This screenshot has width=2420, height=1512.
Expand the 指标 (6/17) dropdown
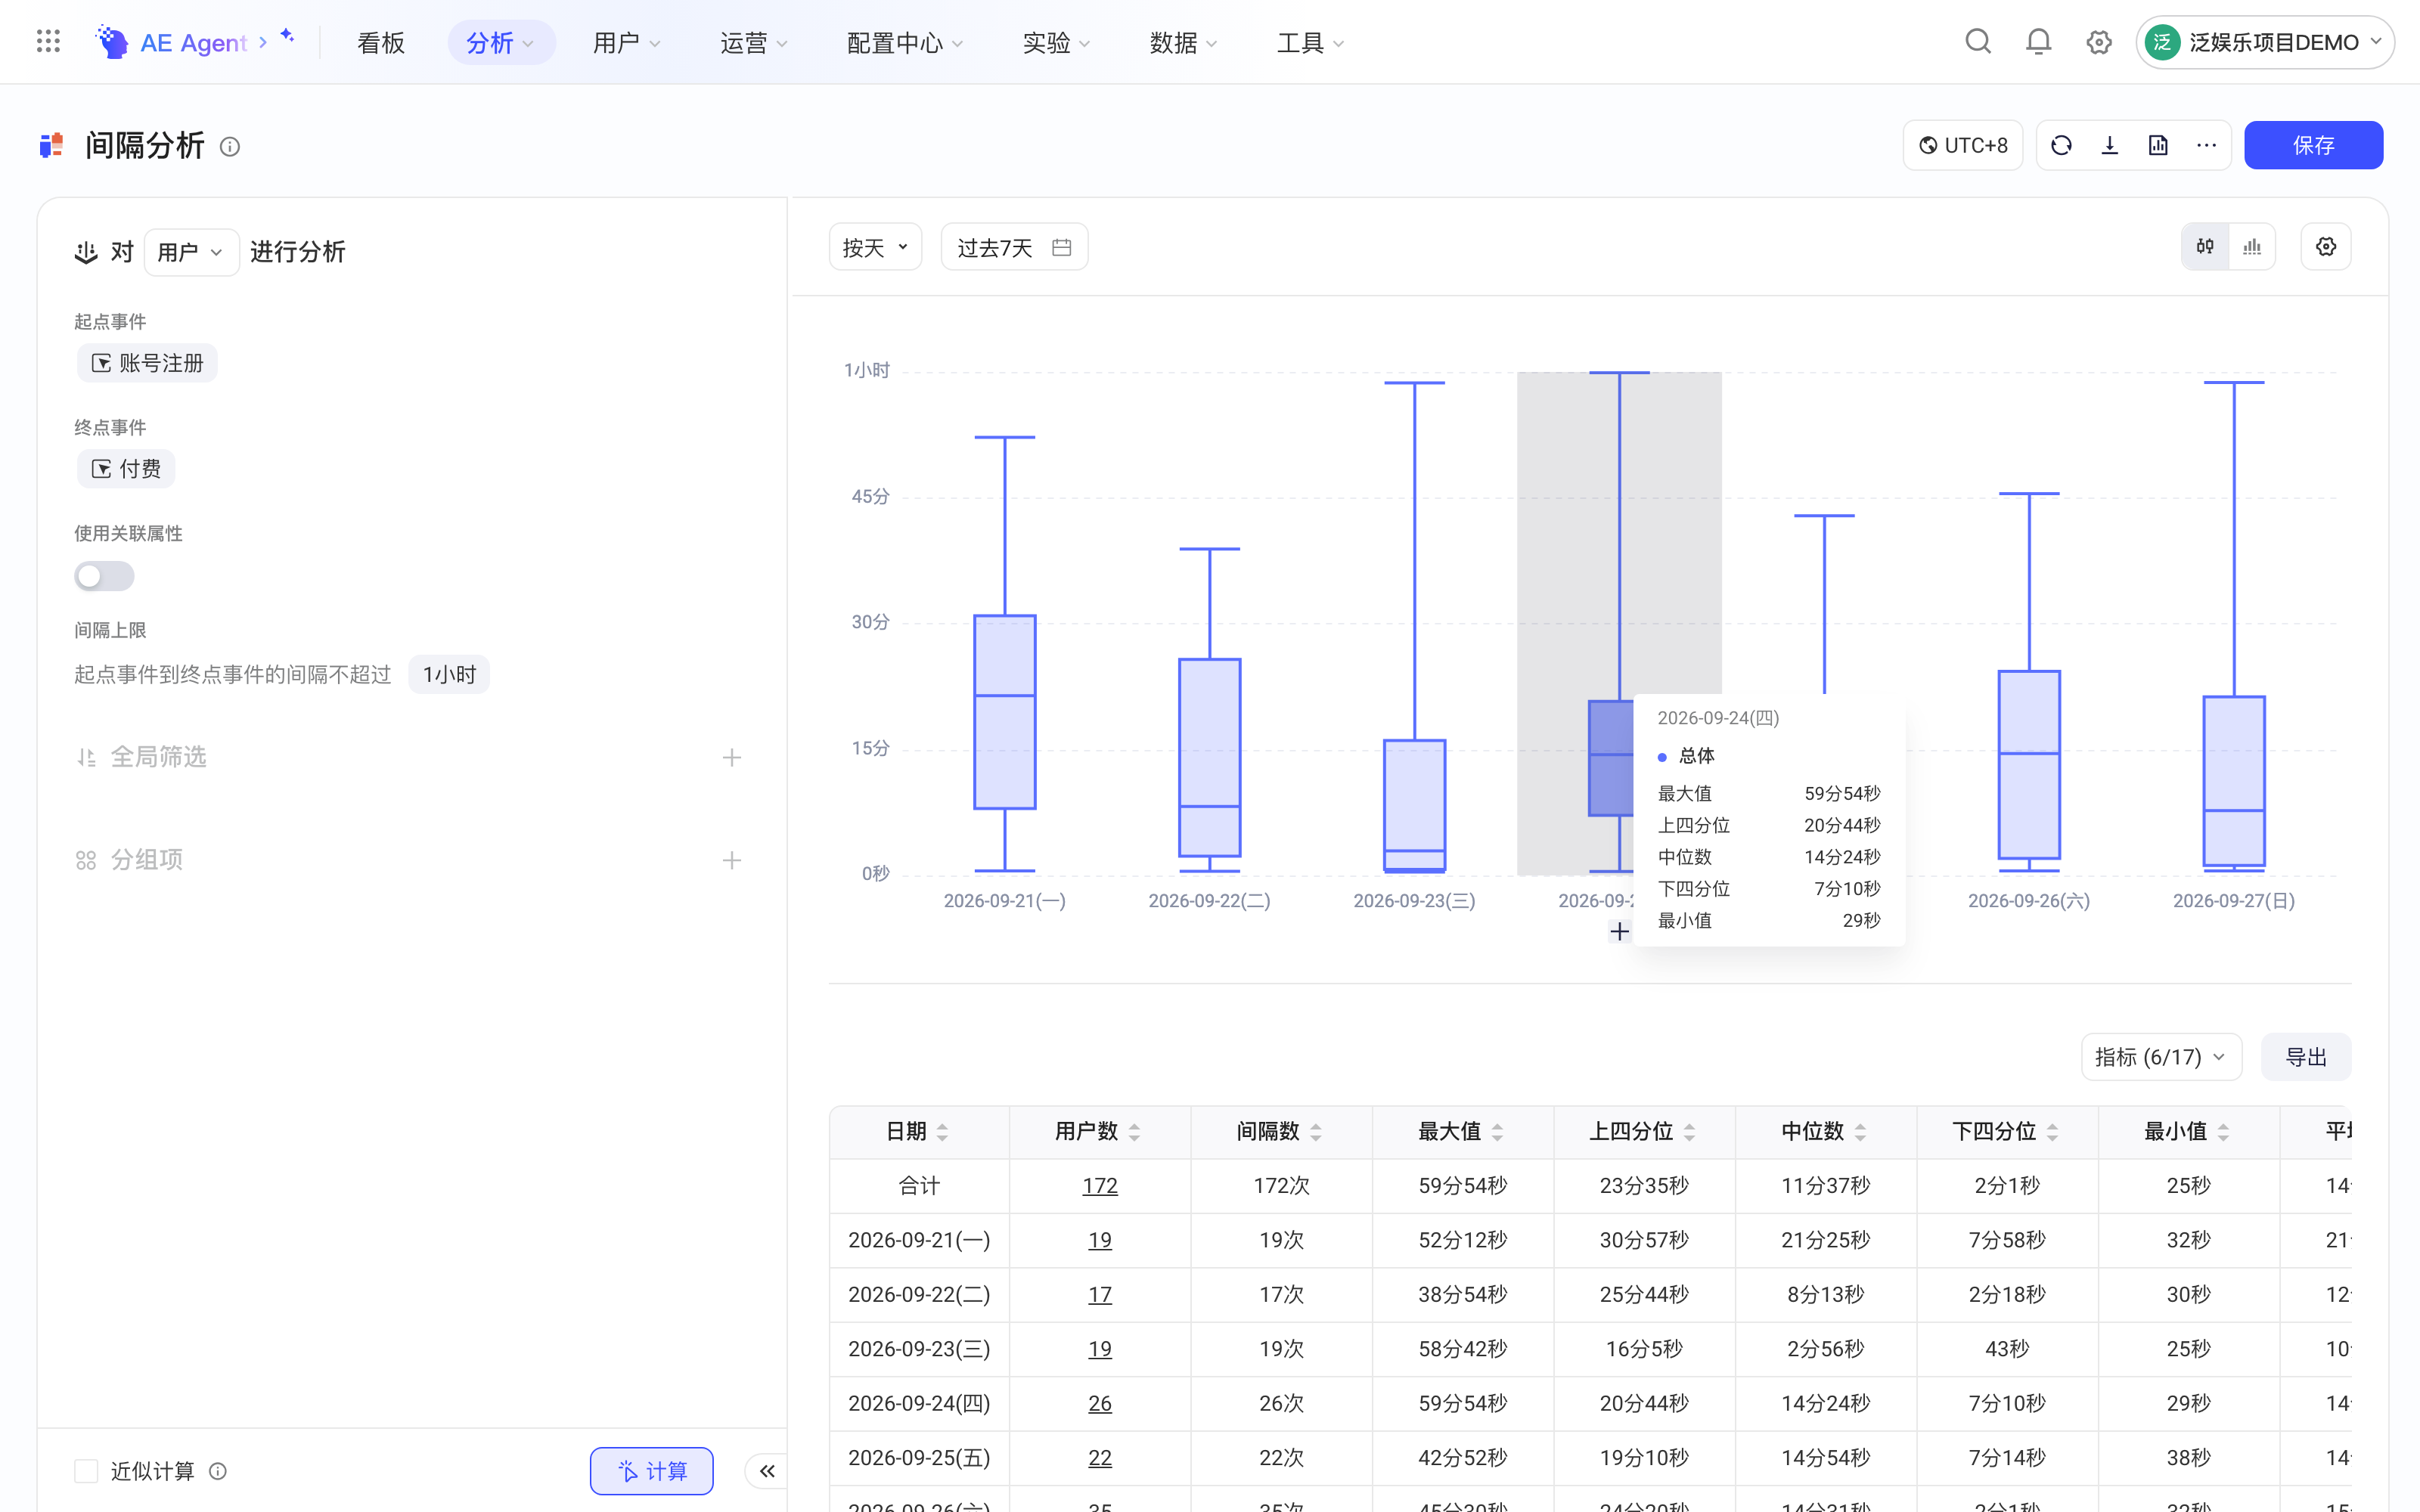click(2161, 1057)
